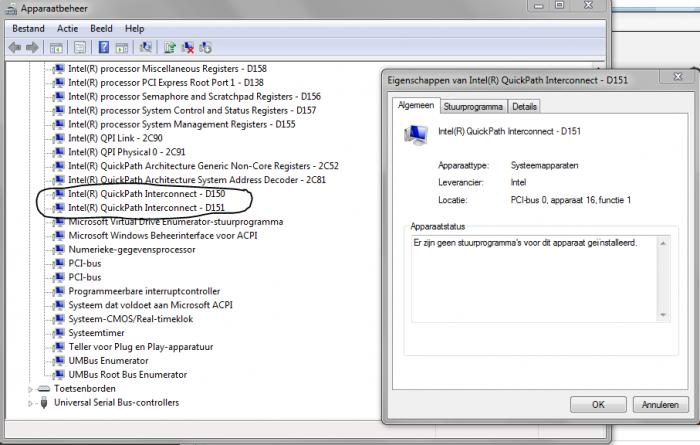Select icon beside Programmeerbare interruptcontroller

click(x=59, y=291)
